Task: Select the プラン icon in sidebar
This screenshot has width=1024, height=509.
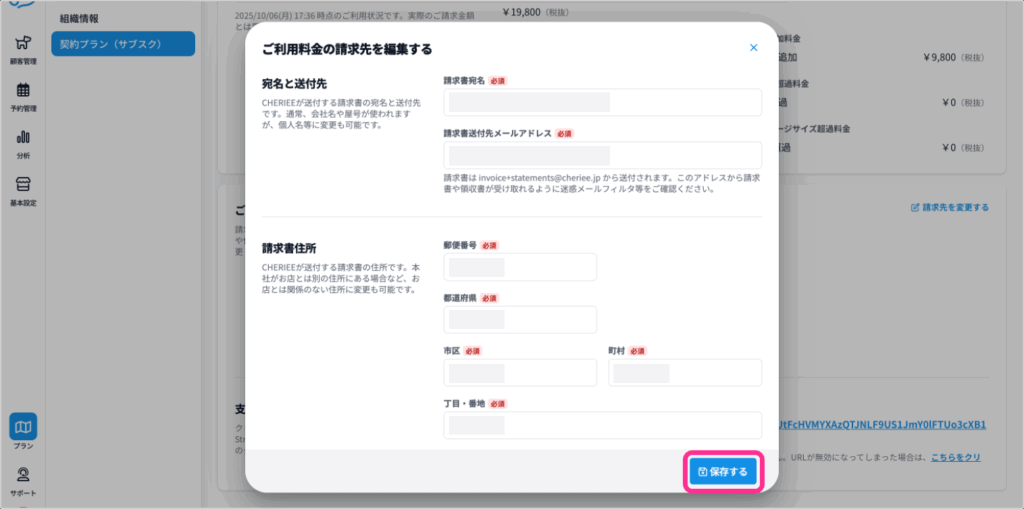Action: tap(23, 427)
